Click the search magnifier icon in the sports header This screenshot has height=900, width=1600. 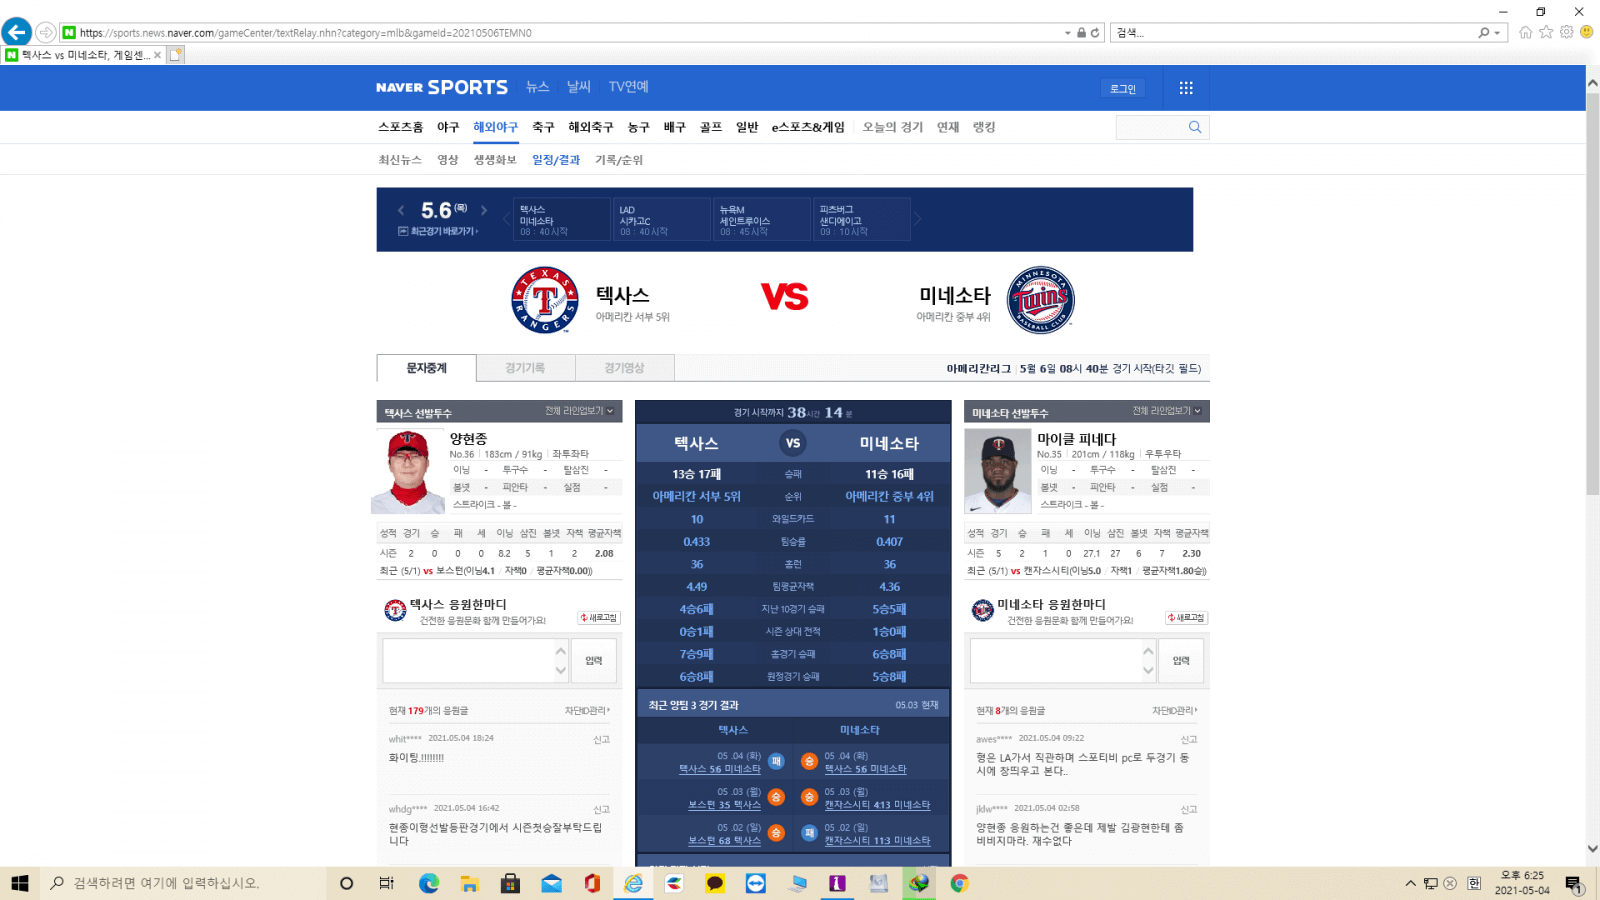pos(1195,127)
